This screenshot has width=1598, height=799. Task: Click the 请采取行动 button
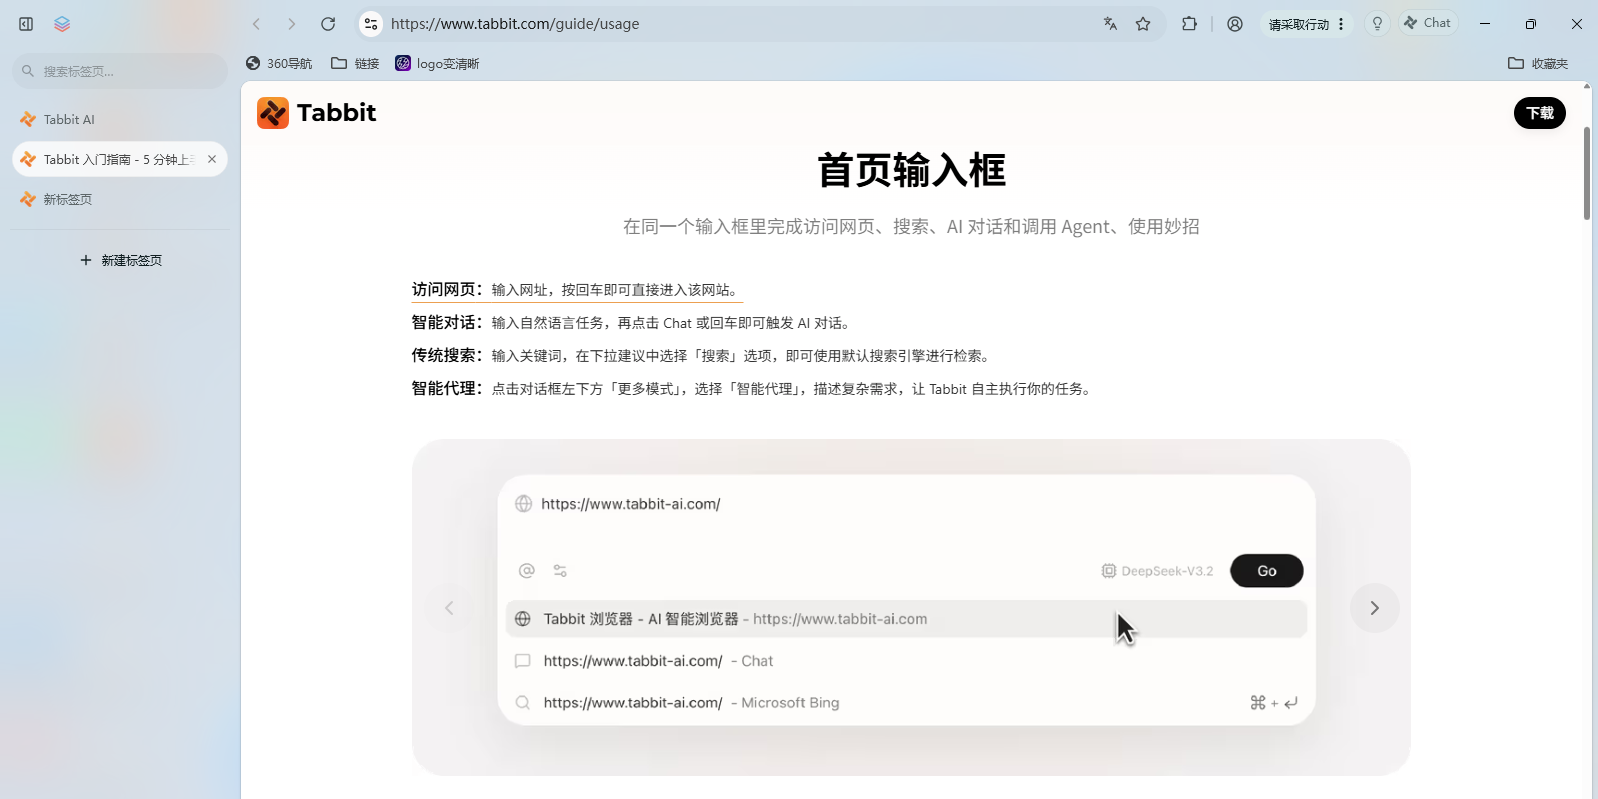tap(1306, 24)
